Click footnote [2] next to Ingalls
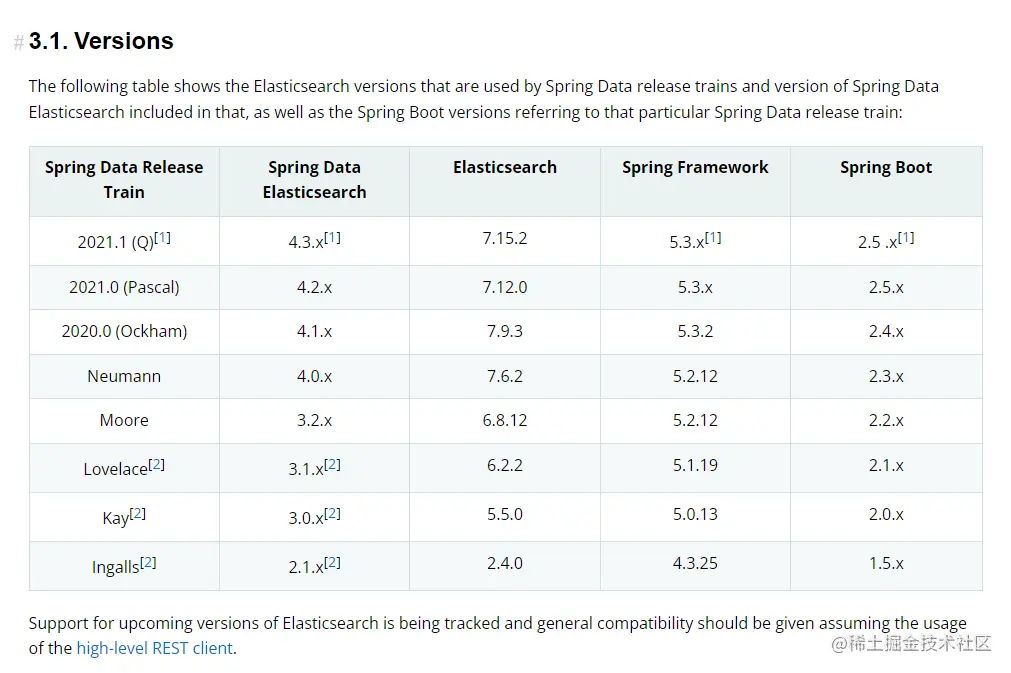Screen dimensions: 1011x673 click(148, 563)
